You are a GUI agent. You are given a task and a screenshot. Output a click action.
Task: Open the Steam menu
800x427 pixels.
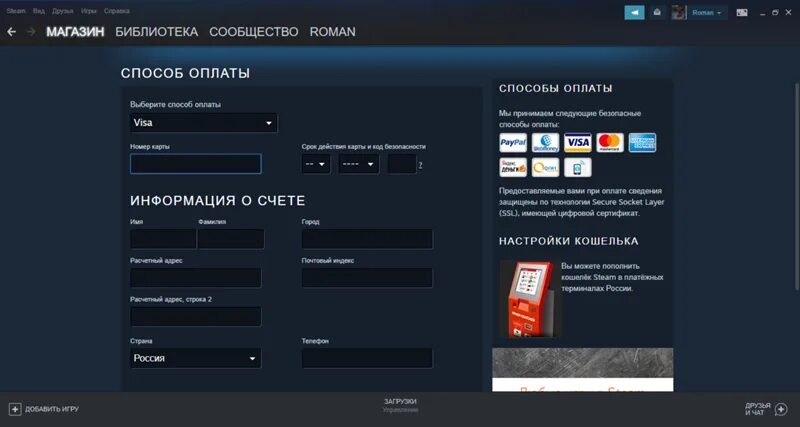(16, 11)
